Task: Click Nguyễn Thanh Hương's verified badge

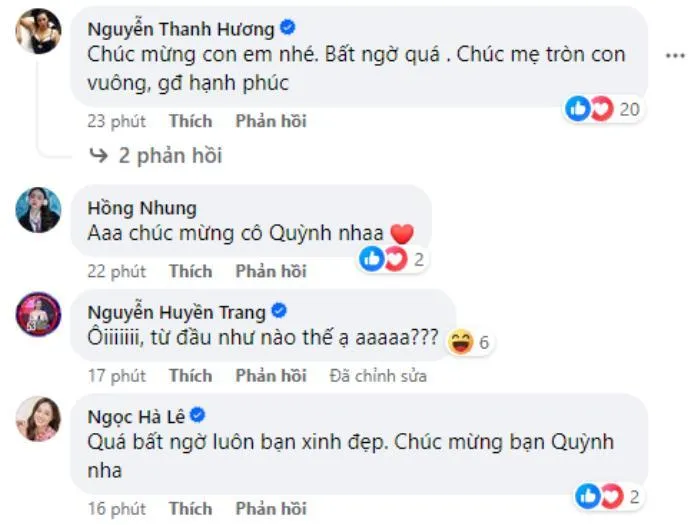Action: coord(288,28)
